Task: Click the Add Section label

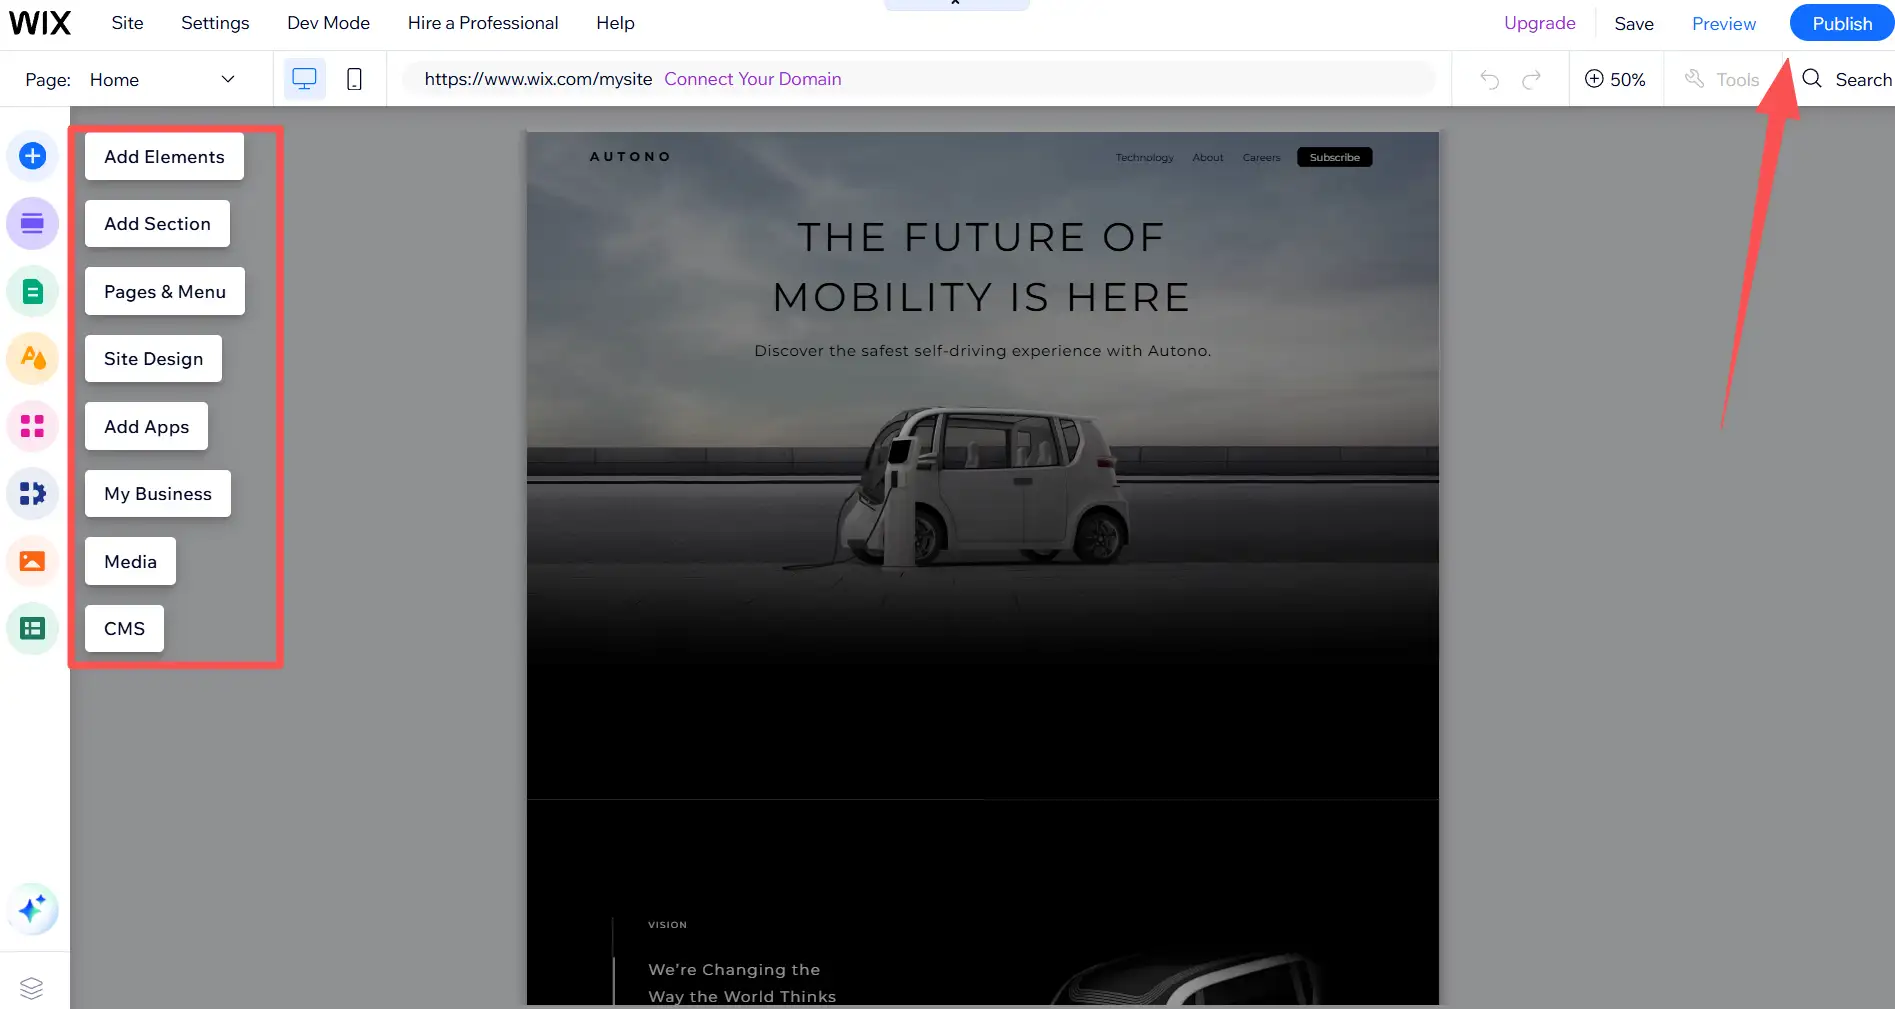Action: pyautogui.click(x=157, y=223)
